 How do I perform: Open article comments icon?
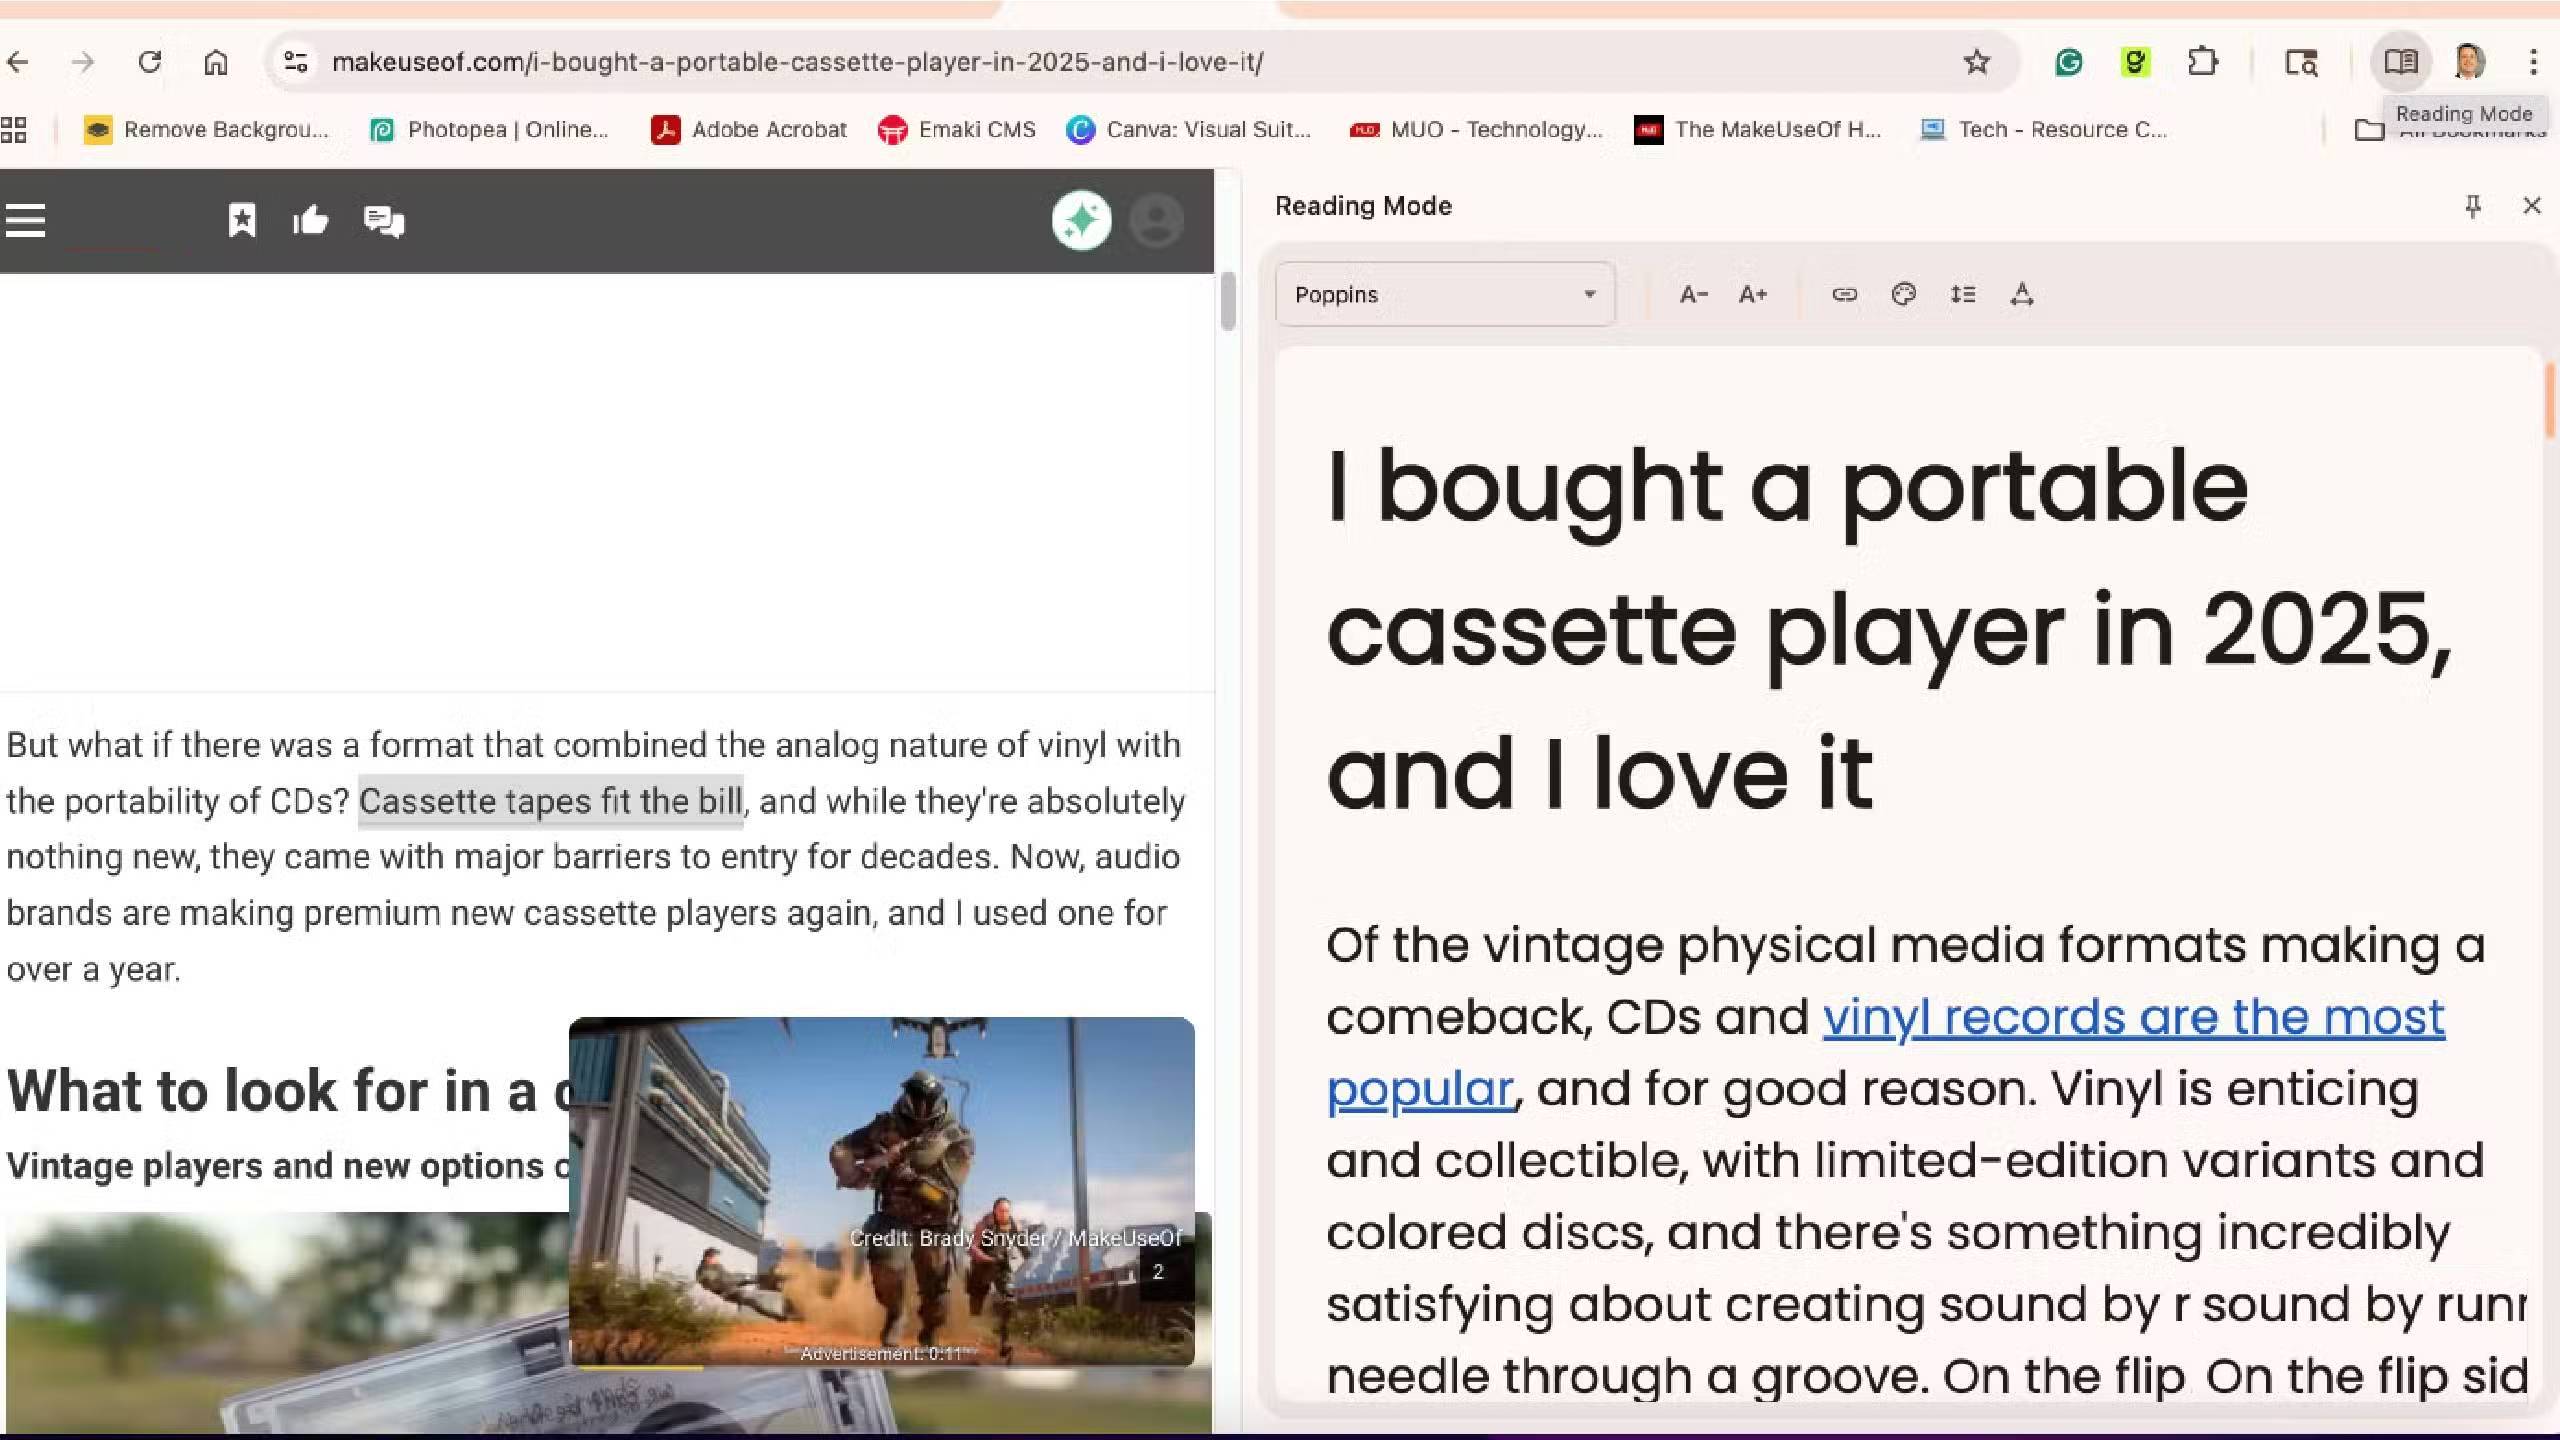tap(384, 220)
